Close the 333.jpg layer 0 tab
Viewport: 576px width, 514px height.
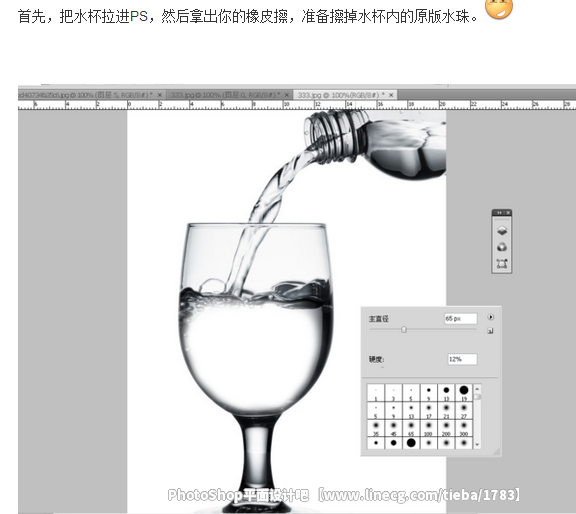click(x=287, y=95)
